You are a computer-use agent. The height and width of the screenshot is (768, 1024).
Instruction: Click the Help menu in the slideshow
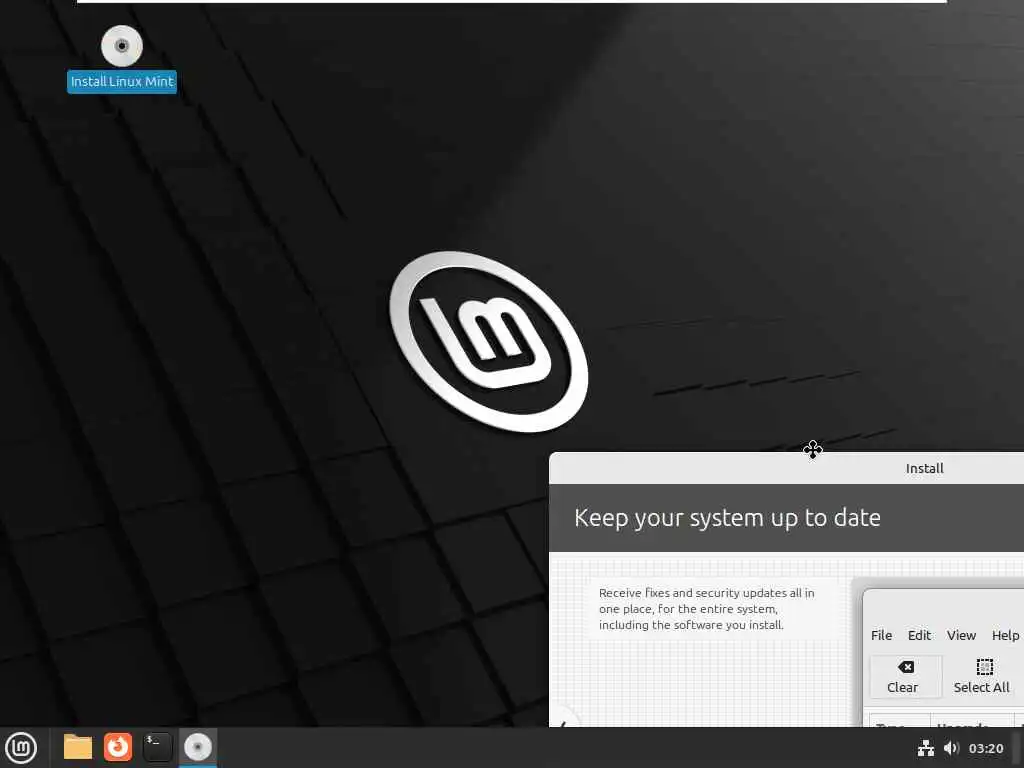[x=1005, y=635]
